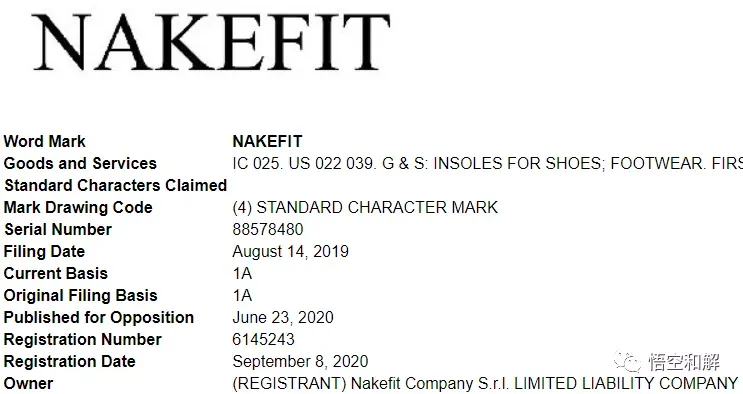The width and height of the screenshot is (743, 394).
Task: Click serial number 88578480
Action: coord(268,229)
